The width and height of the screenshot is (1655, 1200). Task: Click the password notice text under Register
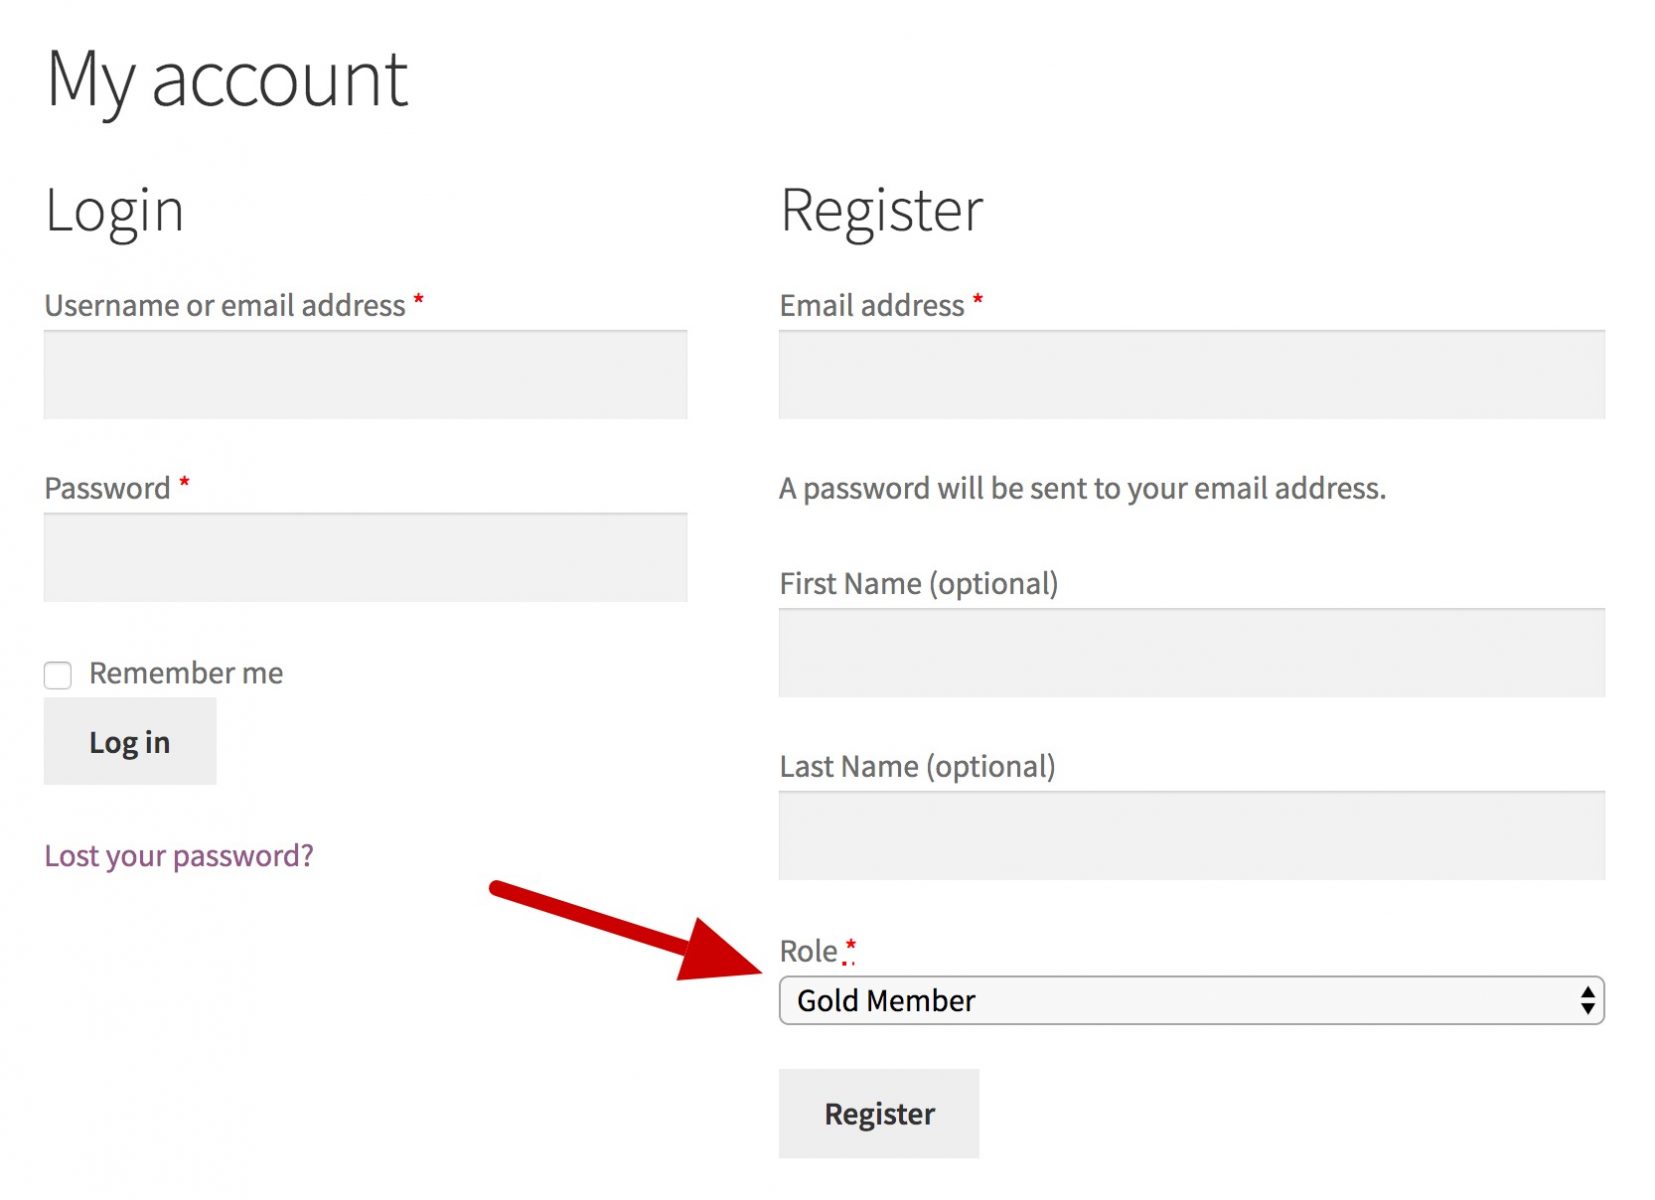pyautogui.click(x=1082, y=488)
